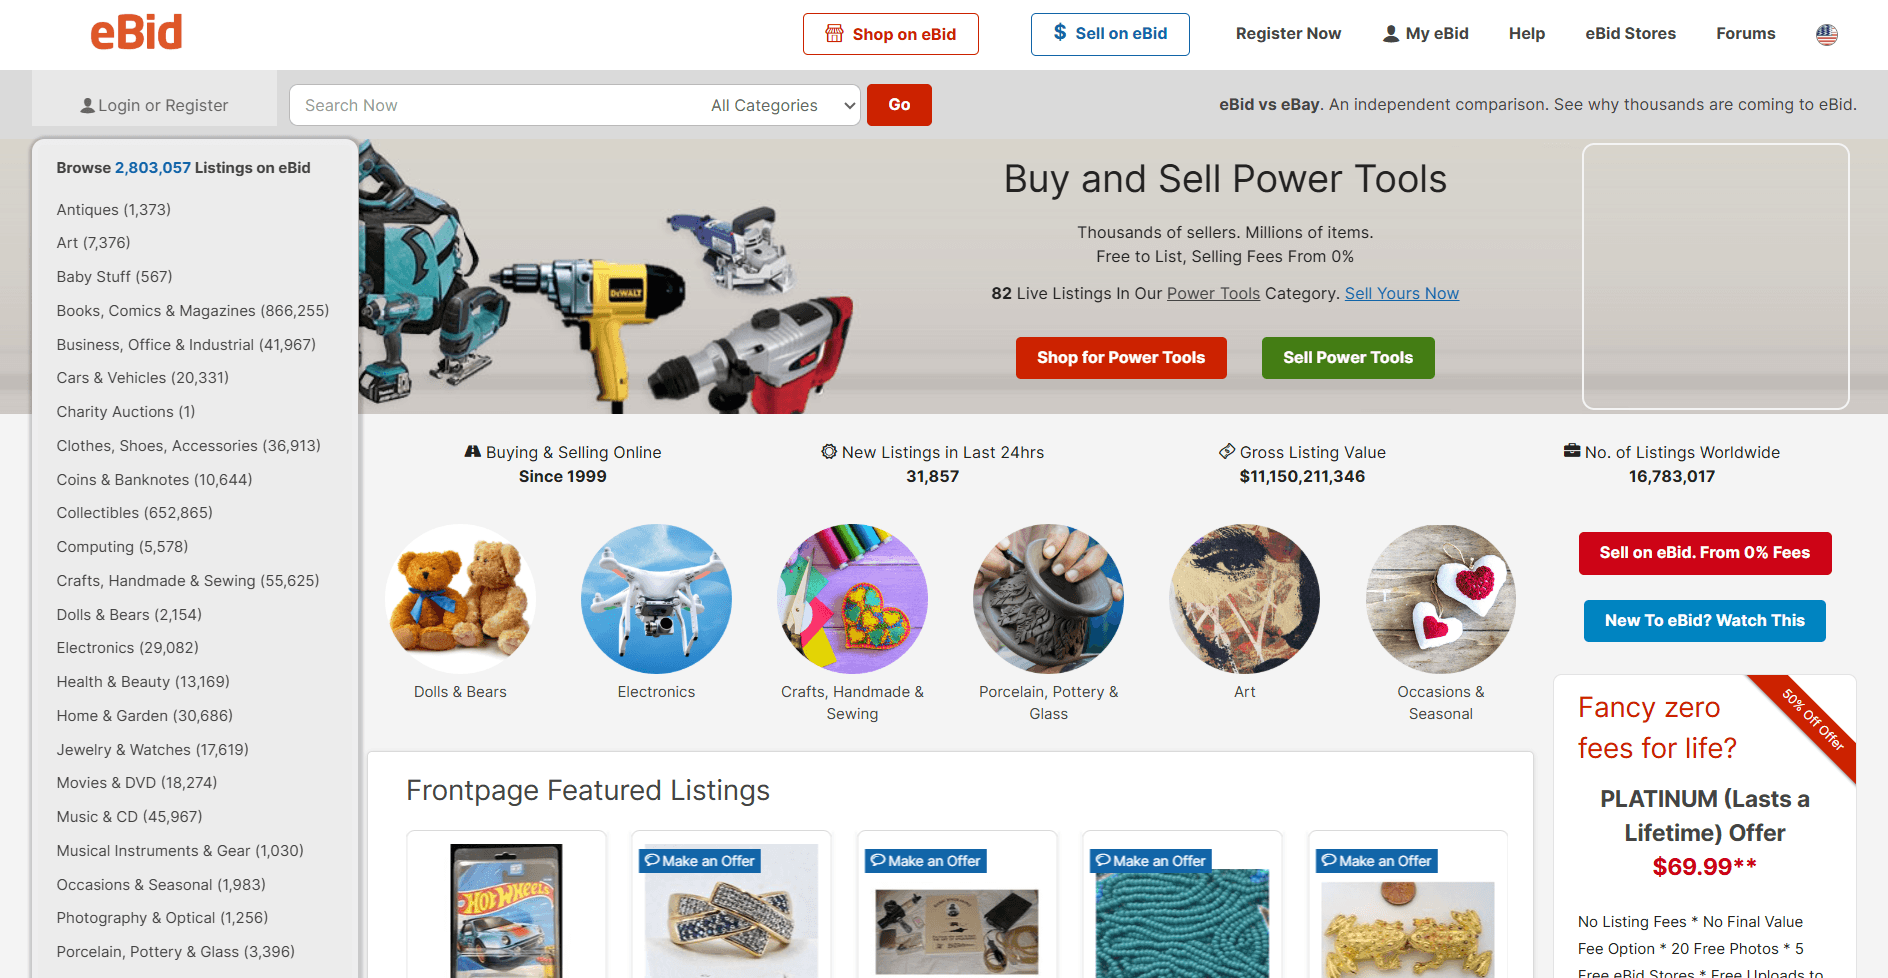The image size is (1888, 978).
Task: Open Forums in the top navigation
Action: [1745, 34]
